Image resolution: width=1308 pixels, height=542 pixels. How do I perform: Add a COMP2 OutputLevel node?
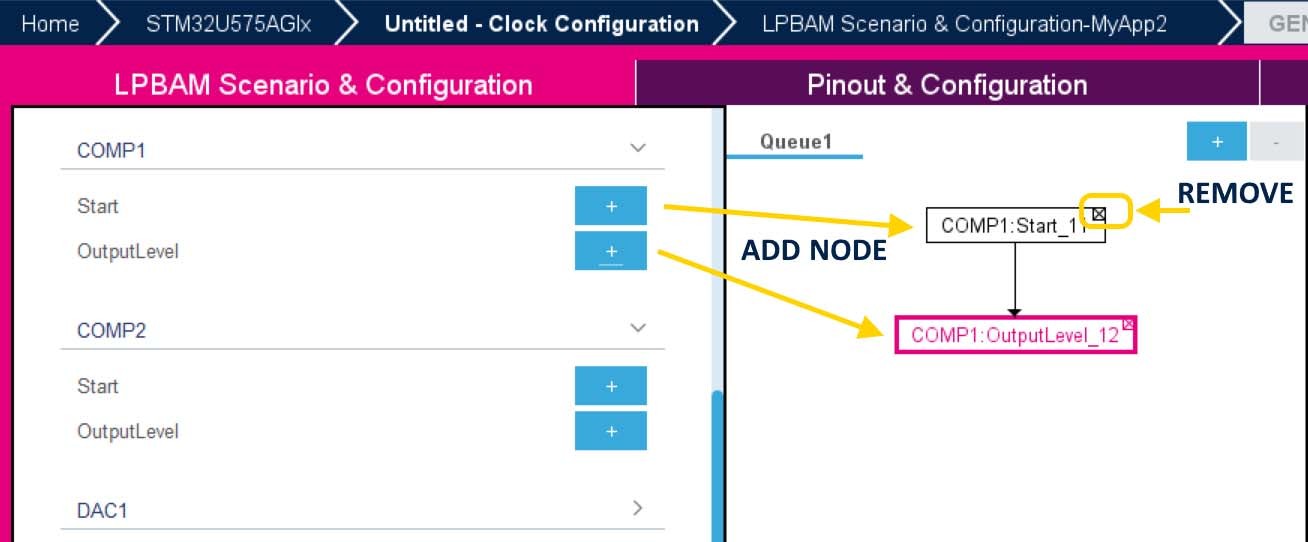click(x=611, y=431)
